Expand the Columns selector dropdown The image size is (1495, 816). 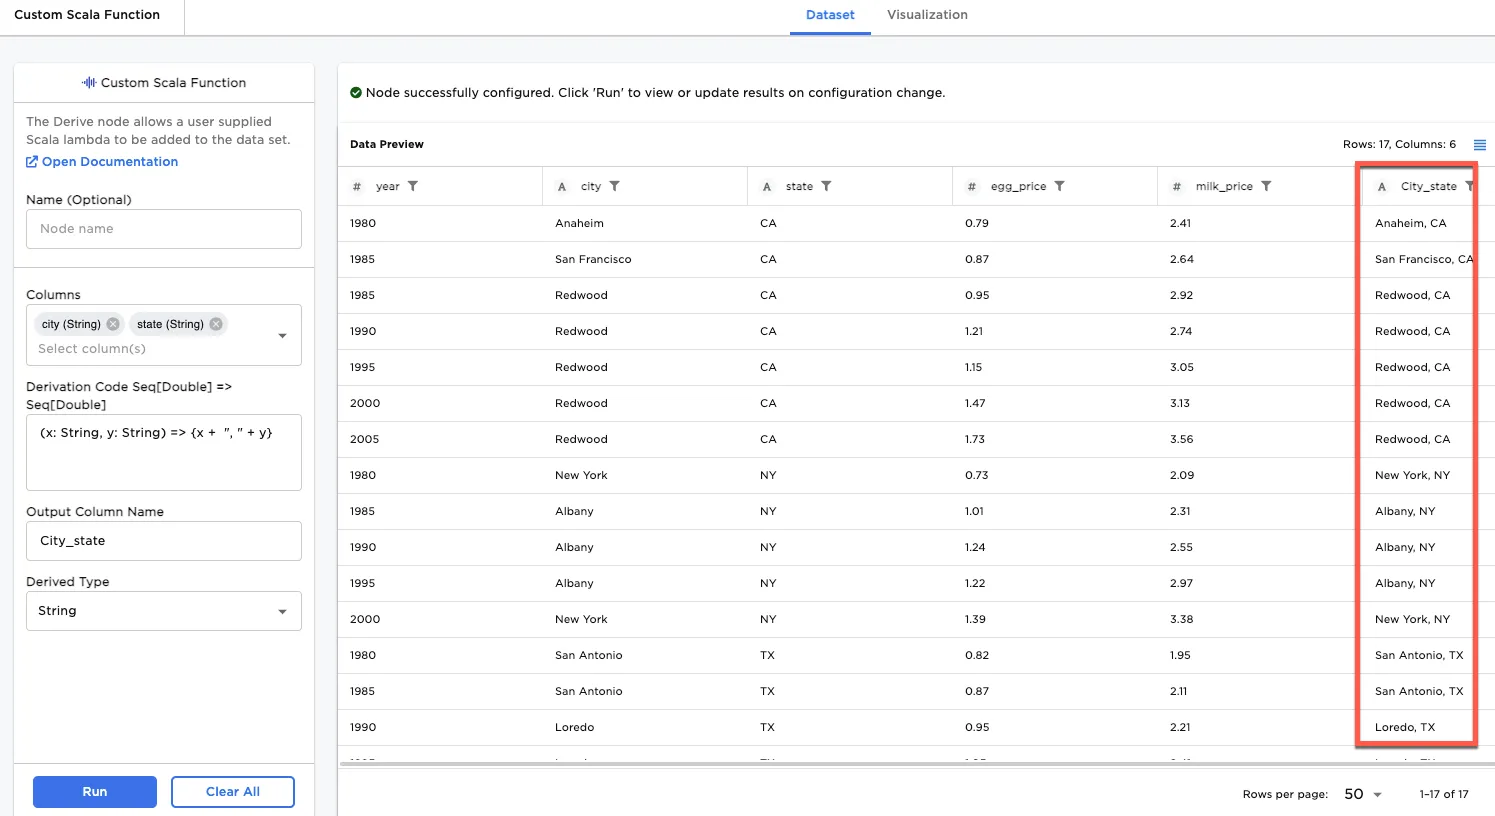point(282,336)
